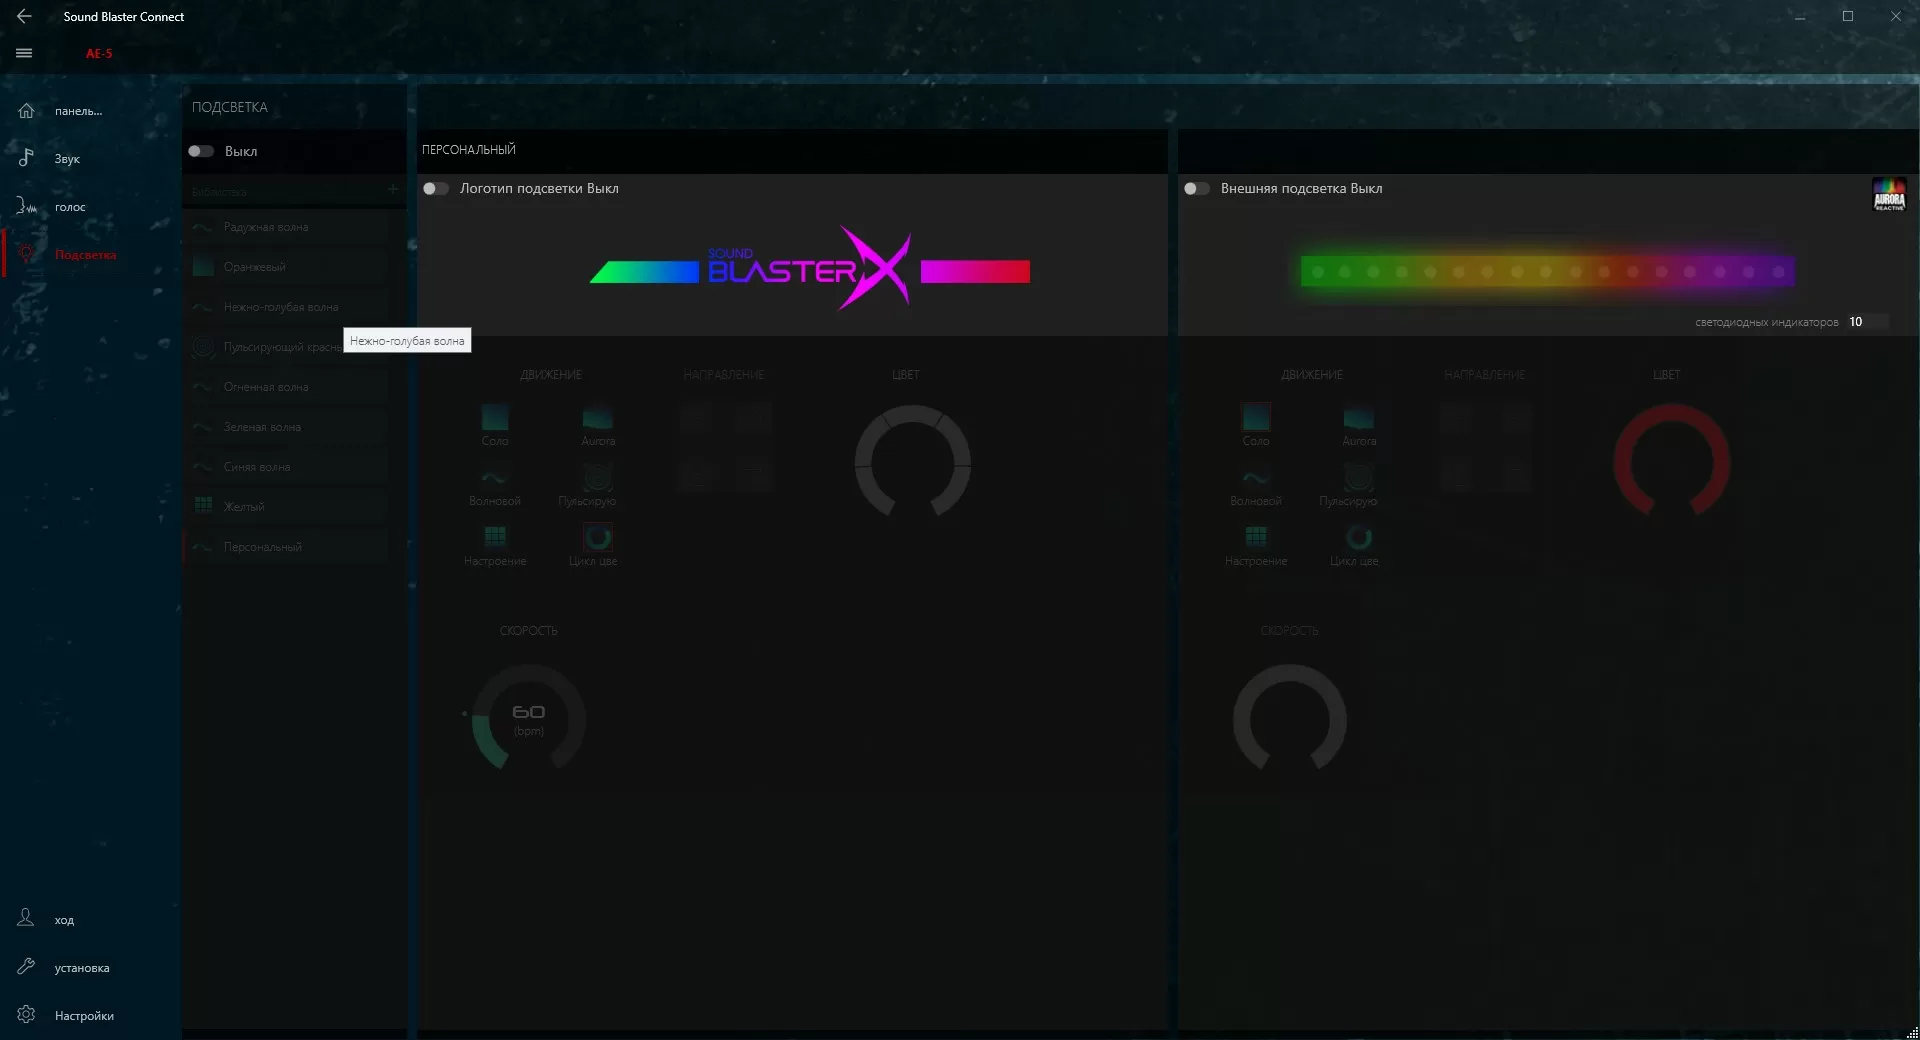
Task: Choose Aurora motion for the external lighting
Action: coord(1359,425)
